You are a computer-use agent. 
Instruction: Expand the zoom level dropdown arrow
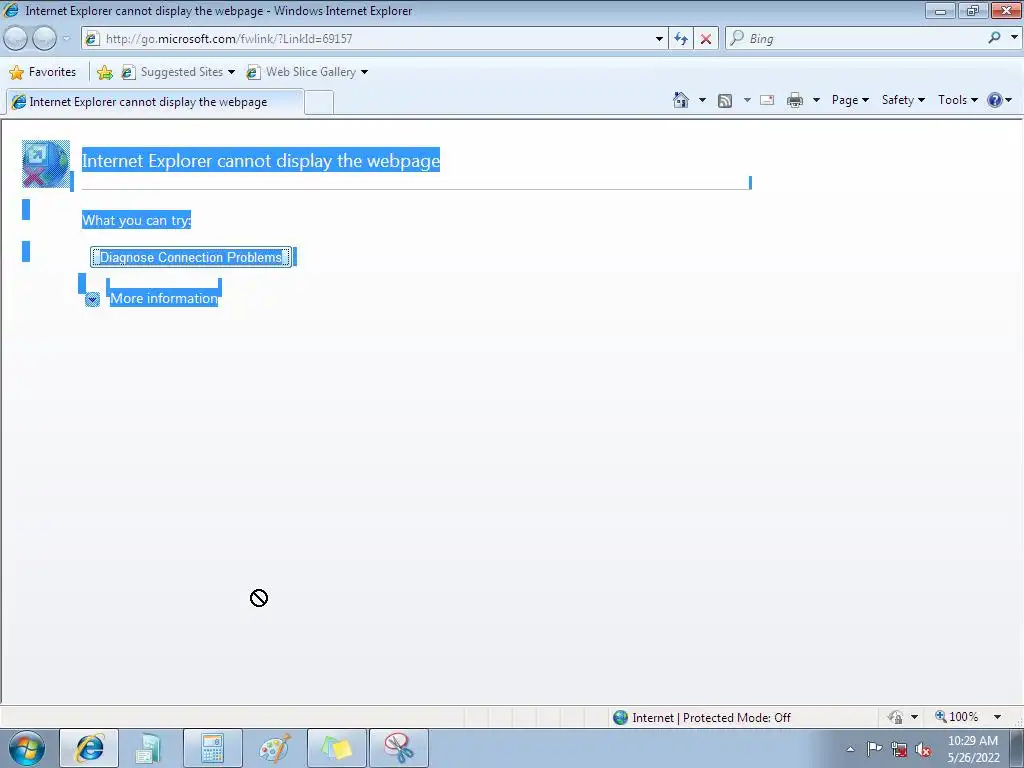pos(997,717)
